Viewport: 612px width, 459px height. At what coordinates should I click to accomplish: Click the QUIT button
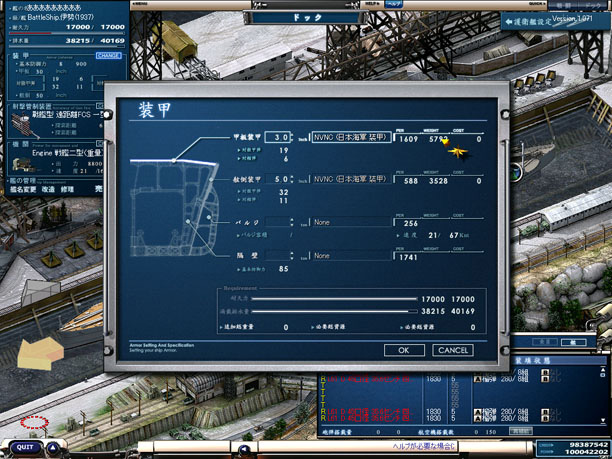click(x=25, y=447)
